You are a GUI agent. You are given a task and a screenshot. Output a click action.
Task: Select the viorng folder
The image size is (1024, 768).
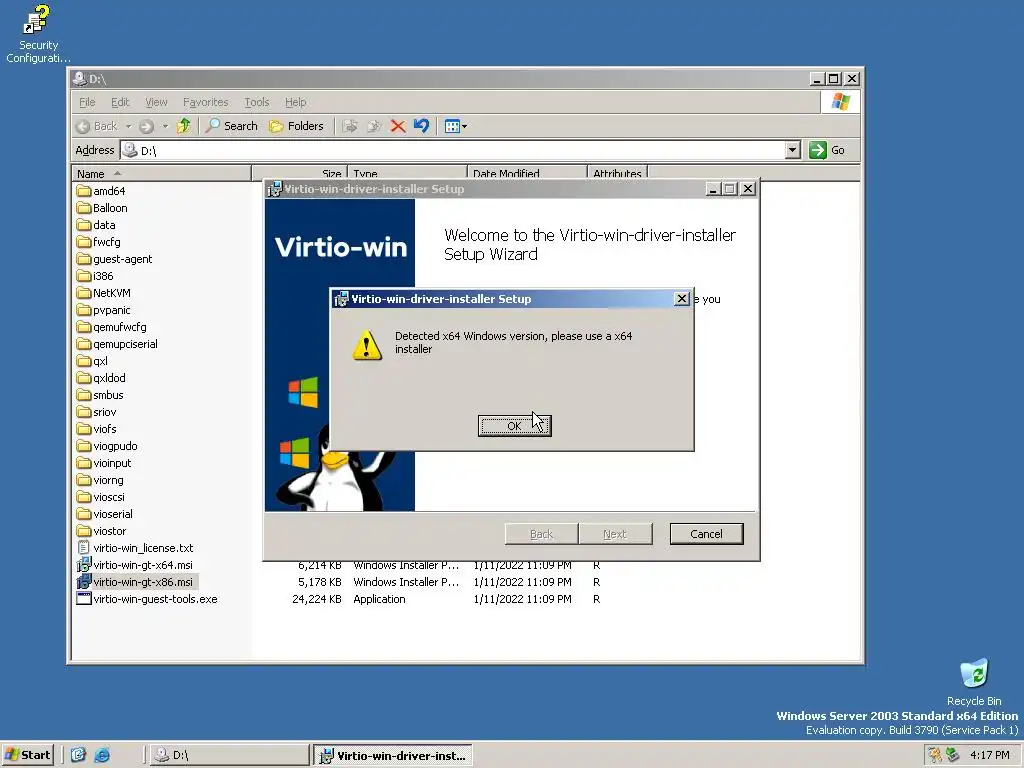pos(100,479)
